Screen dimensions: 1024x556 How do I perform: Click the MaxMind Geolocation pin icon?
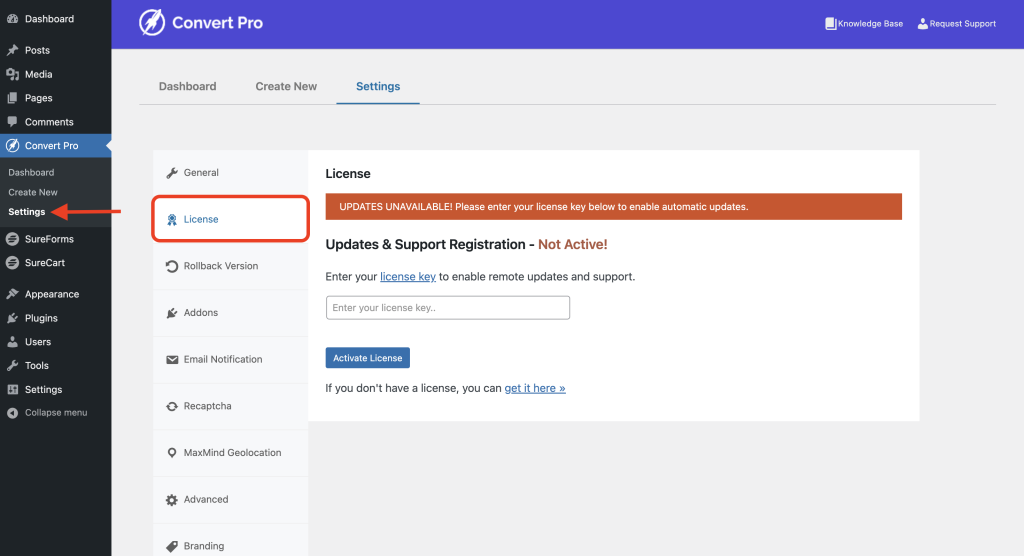(172, 453)
